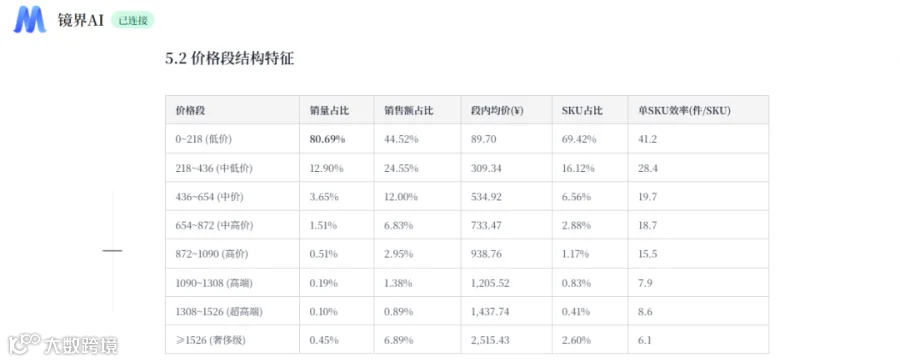Screen dimensions: 900x362
Task: Sort by the 价格段 column header
Action: coord(191,111)
